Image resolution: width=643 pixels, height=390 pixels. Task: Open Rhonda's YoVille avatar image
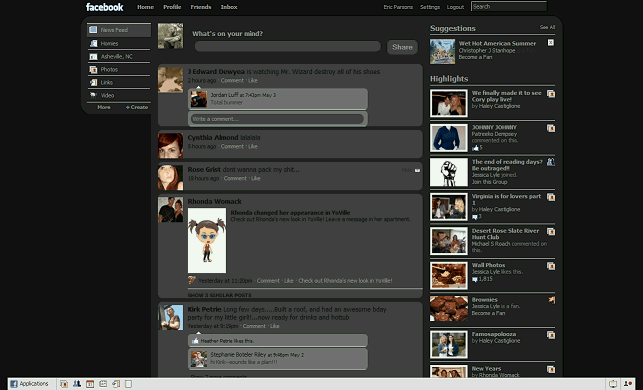pos(207,240)
